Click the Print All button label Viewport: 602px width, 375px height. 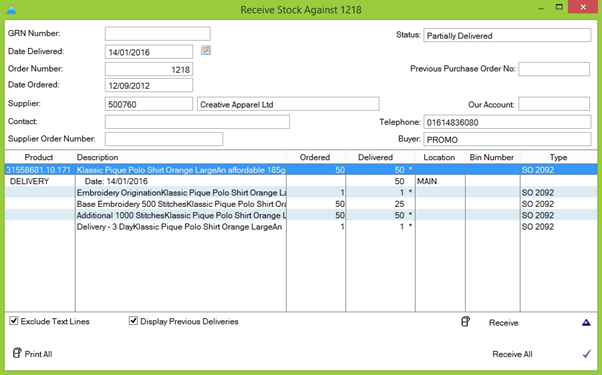tap(38, 354)
